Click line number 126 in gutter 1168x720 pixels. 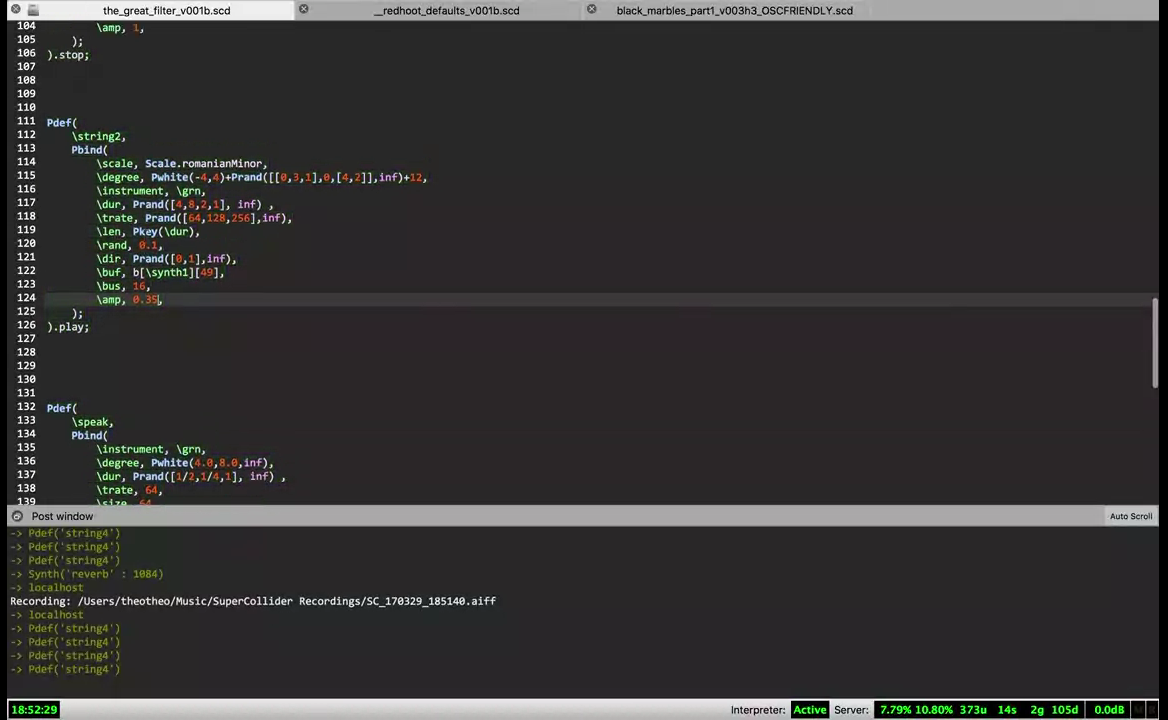coord(26,325)
